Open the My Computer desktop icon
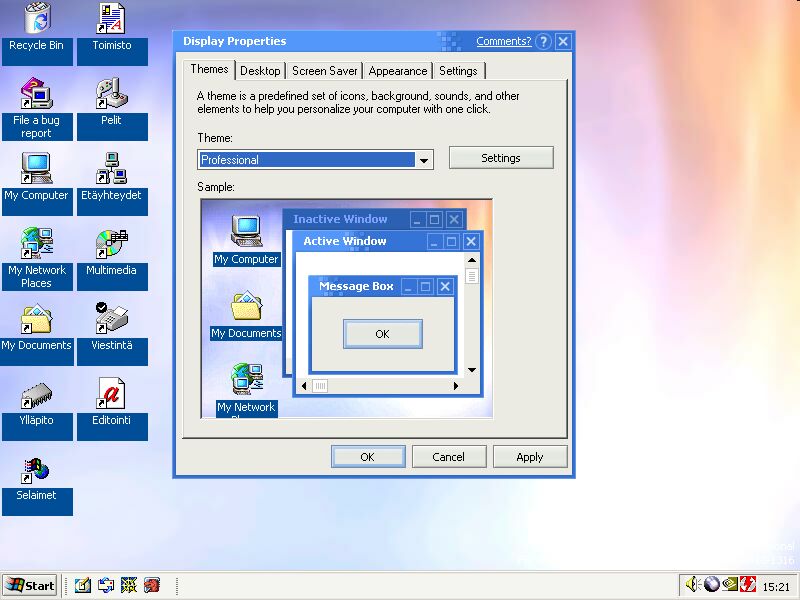The height and width of the screenshot is (600, 800). (37, 169)
